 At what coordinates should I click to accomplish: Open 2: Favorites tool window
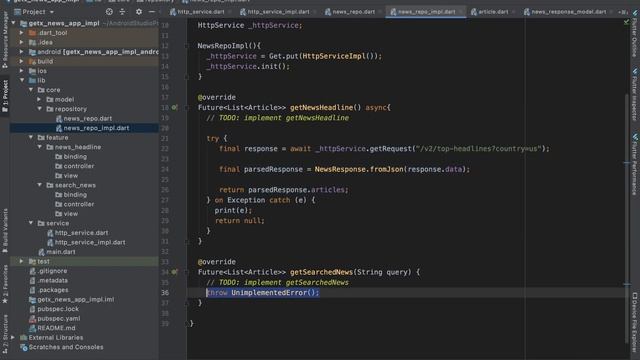(5, 284)
